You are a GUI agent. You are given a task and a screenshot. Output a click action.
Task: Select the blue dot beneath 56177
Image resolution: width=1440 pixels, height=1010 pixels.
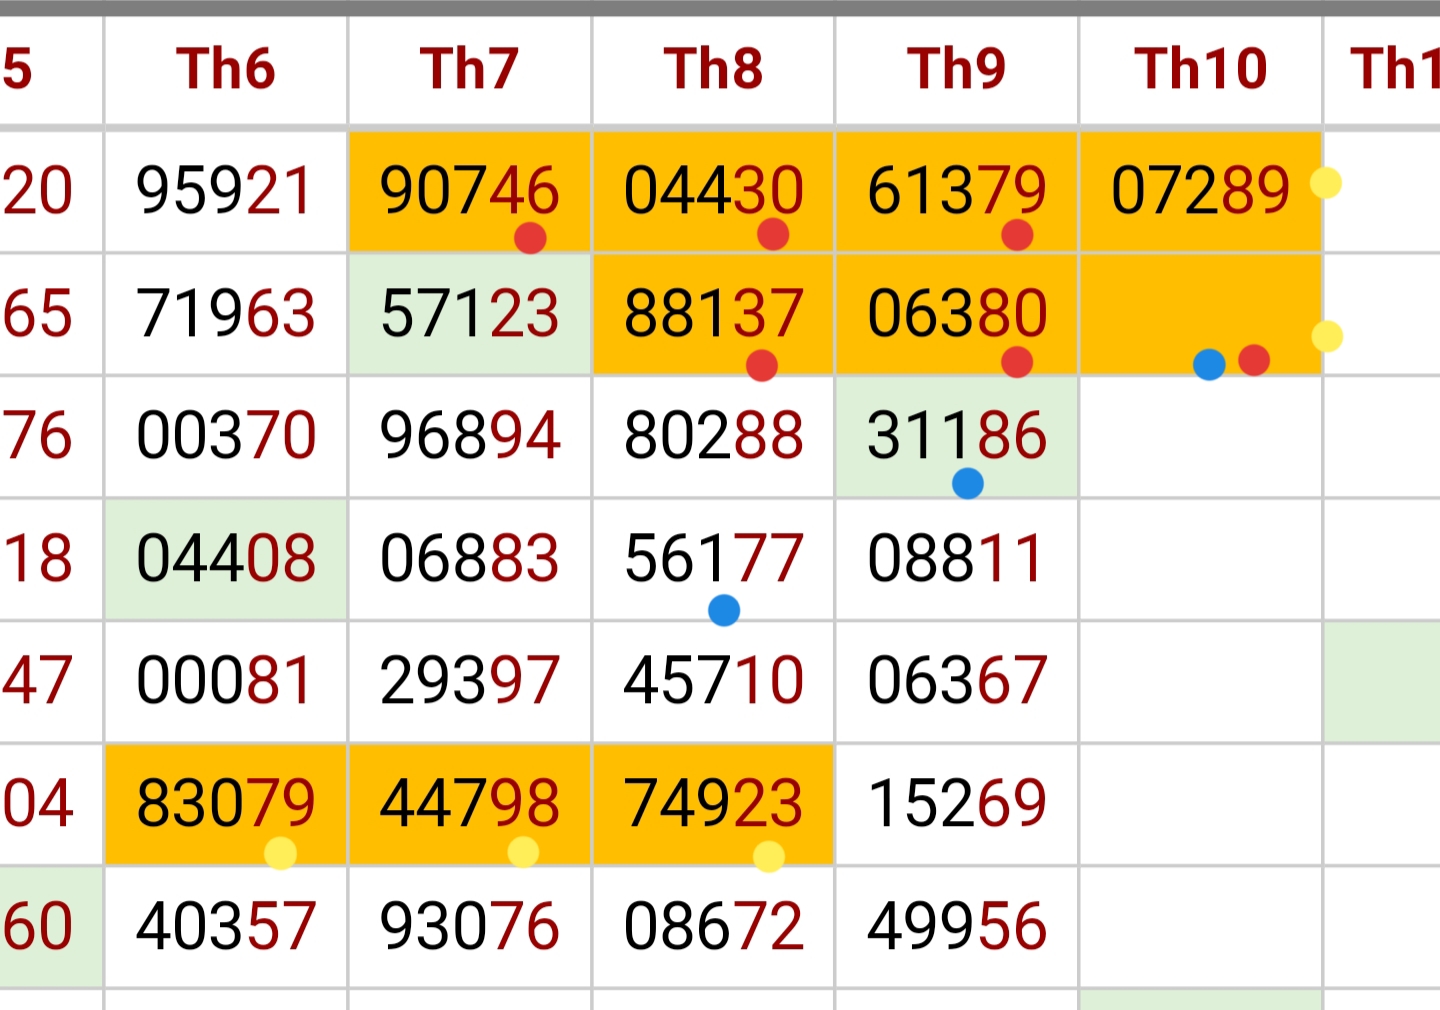[724, 610]
